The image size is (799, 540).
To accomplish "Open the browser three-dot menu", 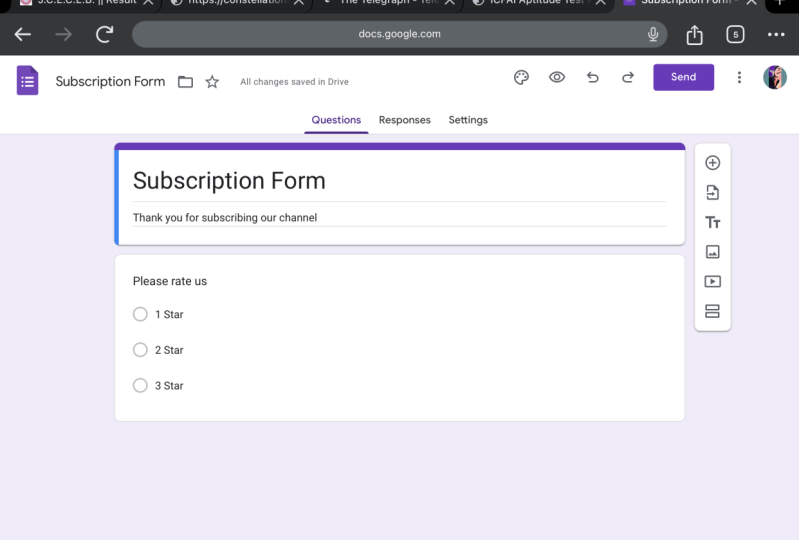I will pos(776,35).
